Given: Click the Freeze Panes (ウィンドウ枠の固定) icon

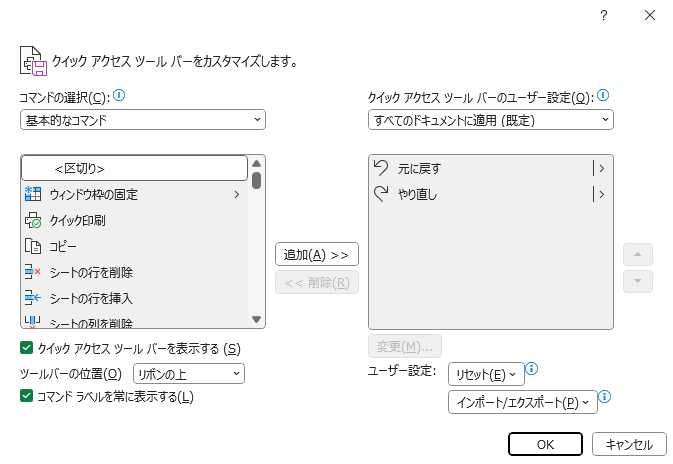Looking at the screenshot, I should pyautogui.click(x=32, y=194).
